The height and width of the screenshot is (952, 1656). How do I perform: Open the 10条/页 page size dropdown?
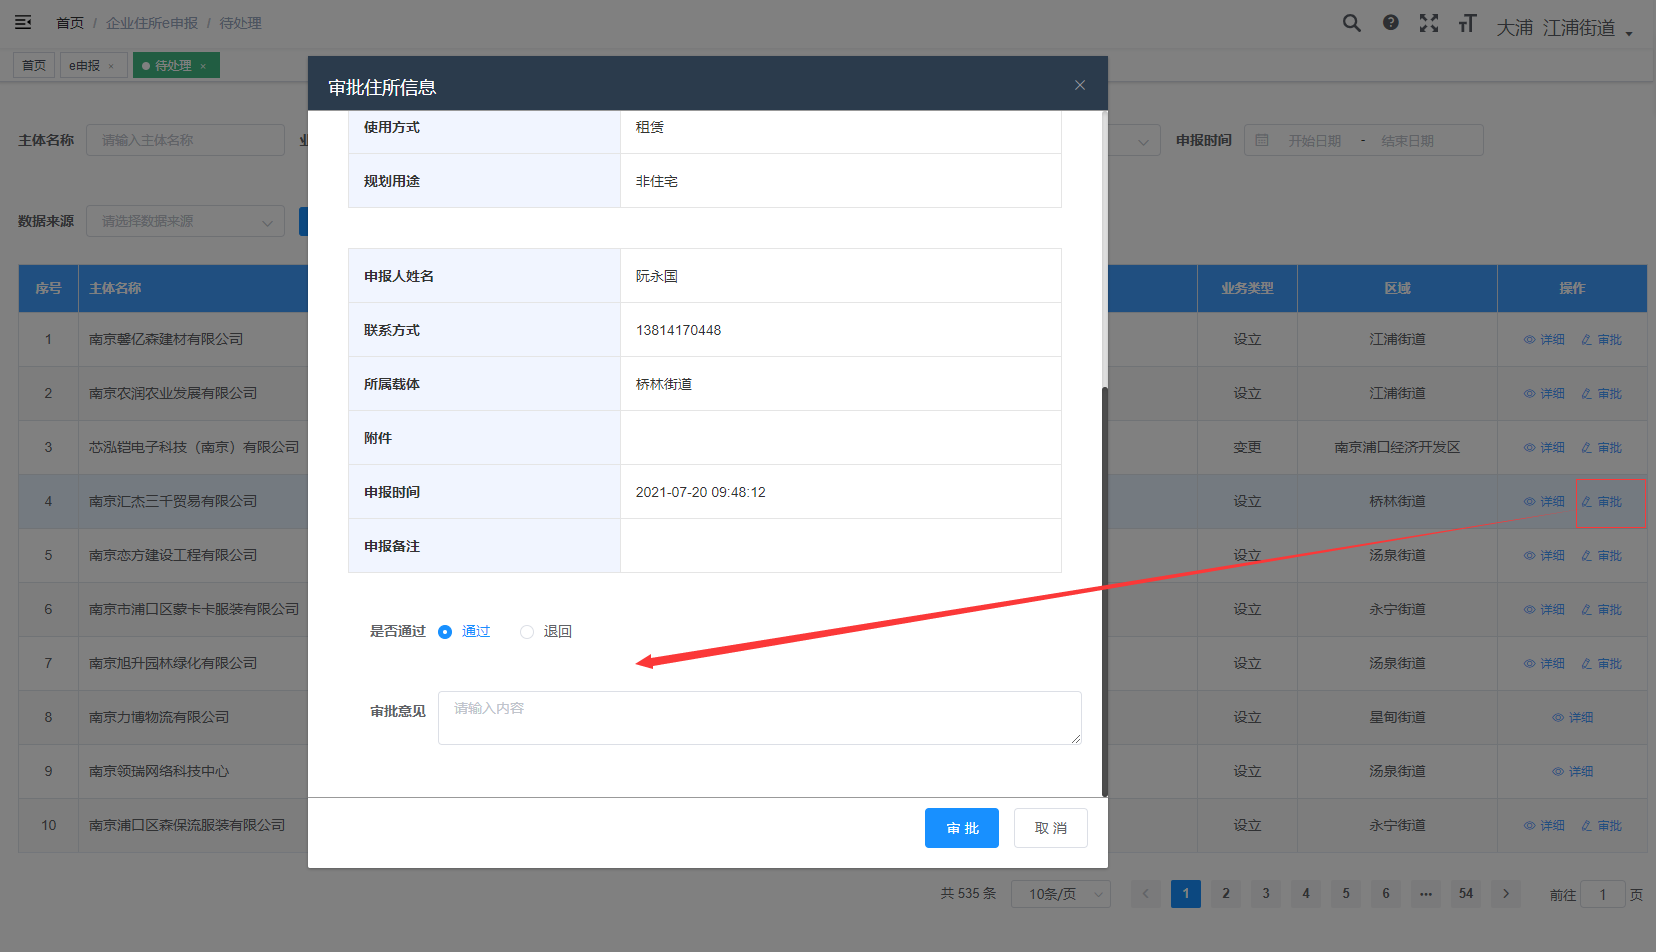(x=1061, y=894)
